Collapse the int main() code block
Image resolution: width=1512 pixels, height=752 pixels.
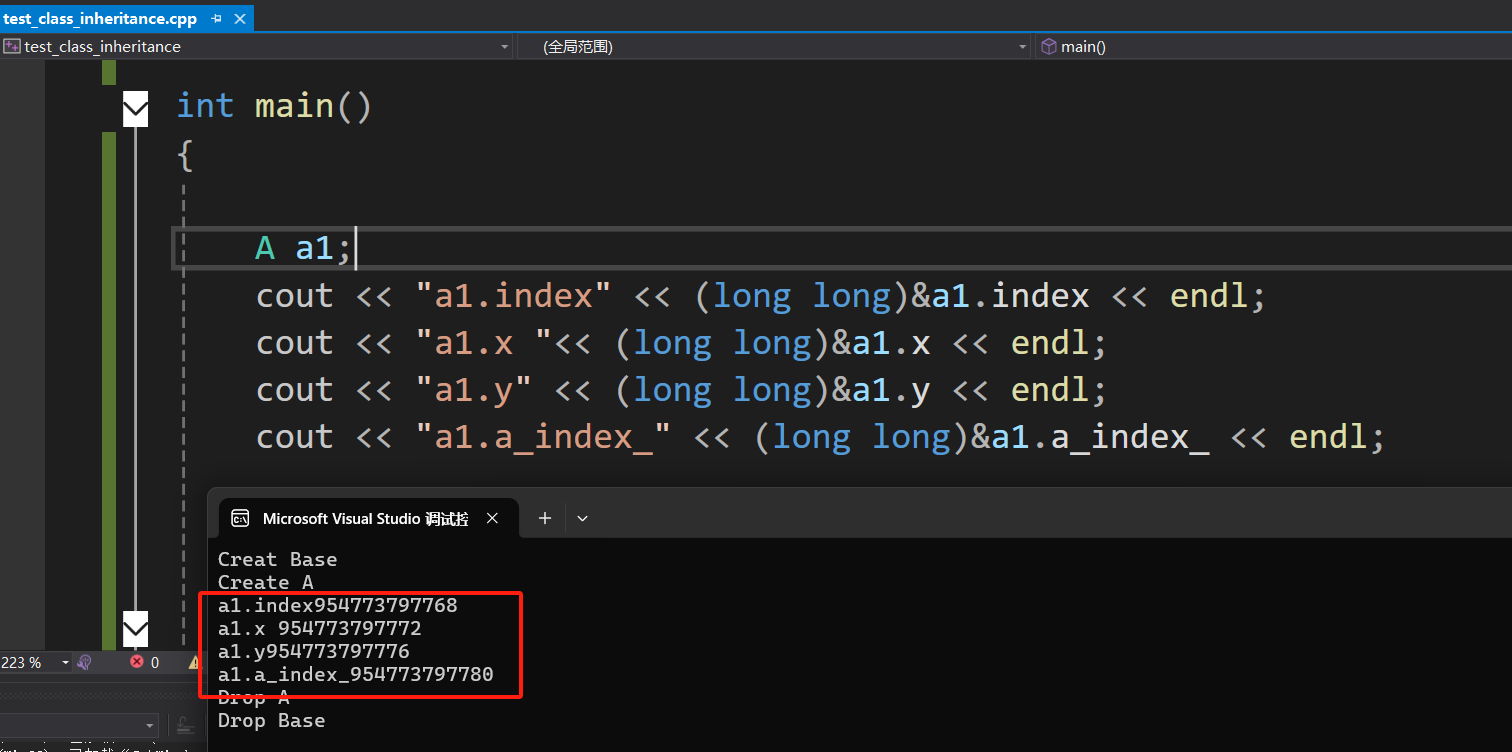click(135, 108)
